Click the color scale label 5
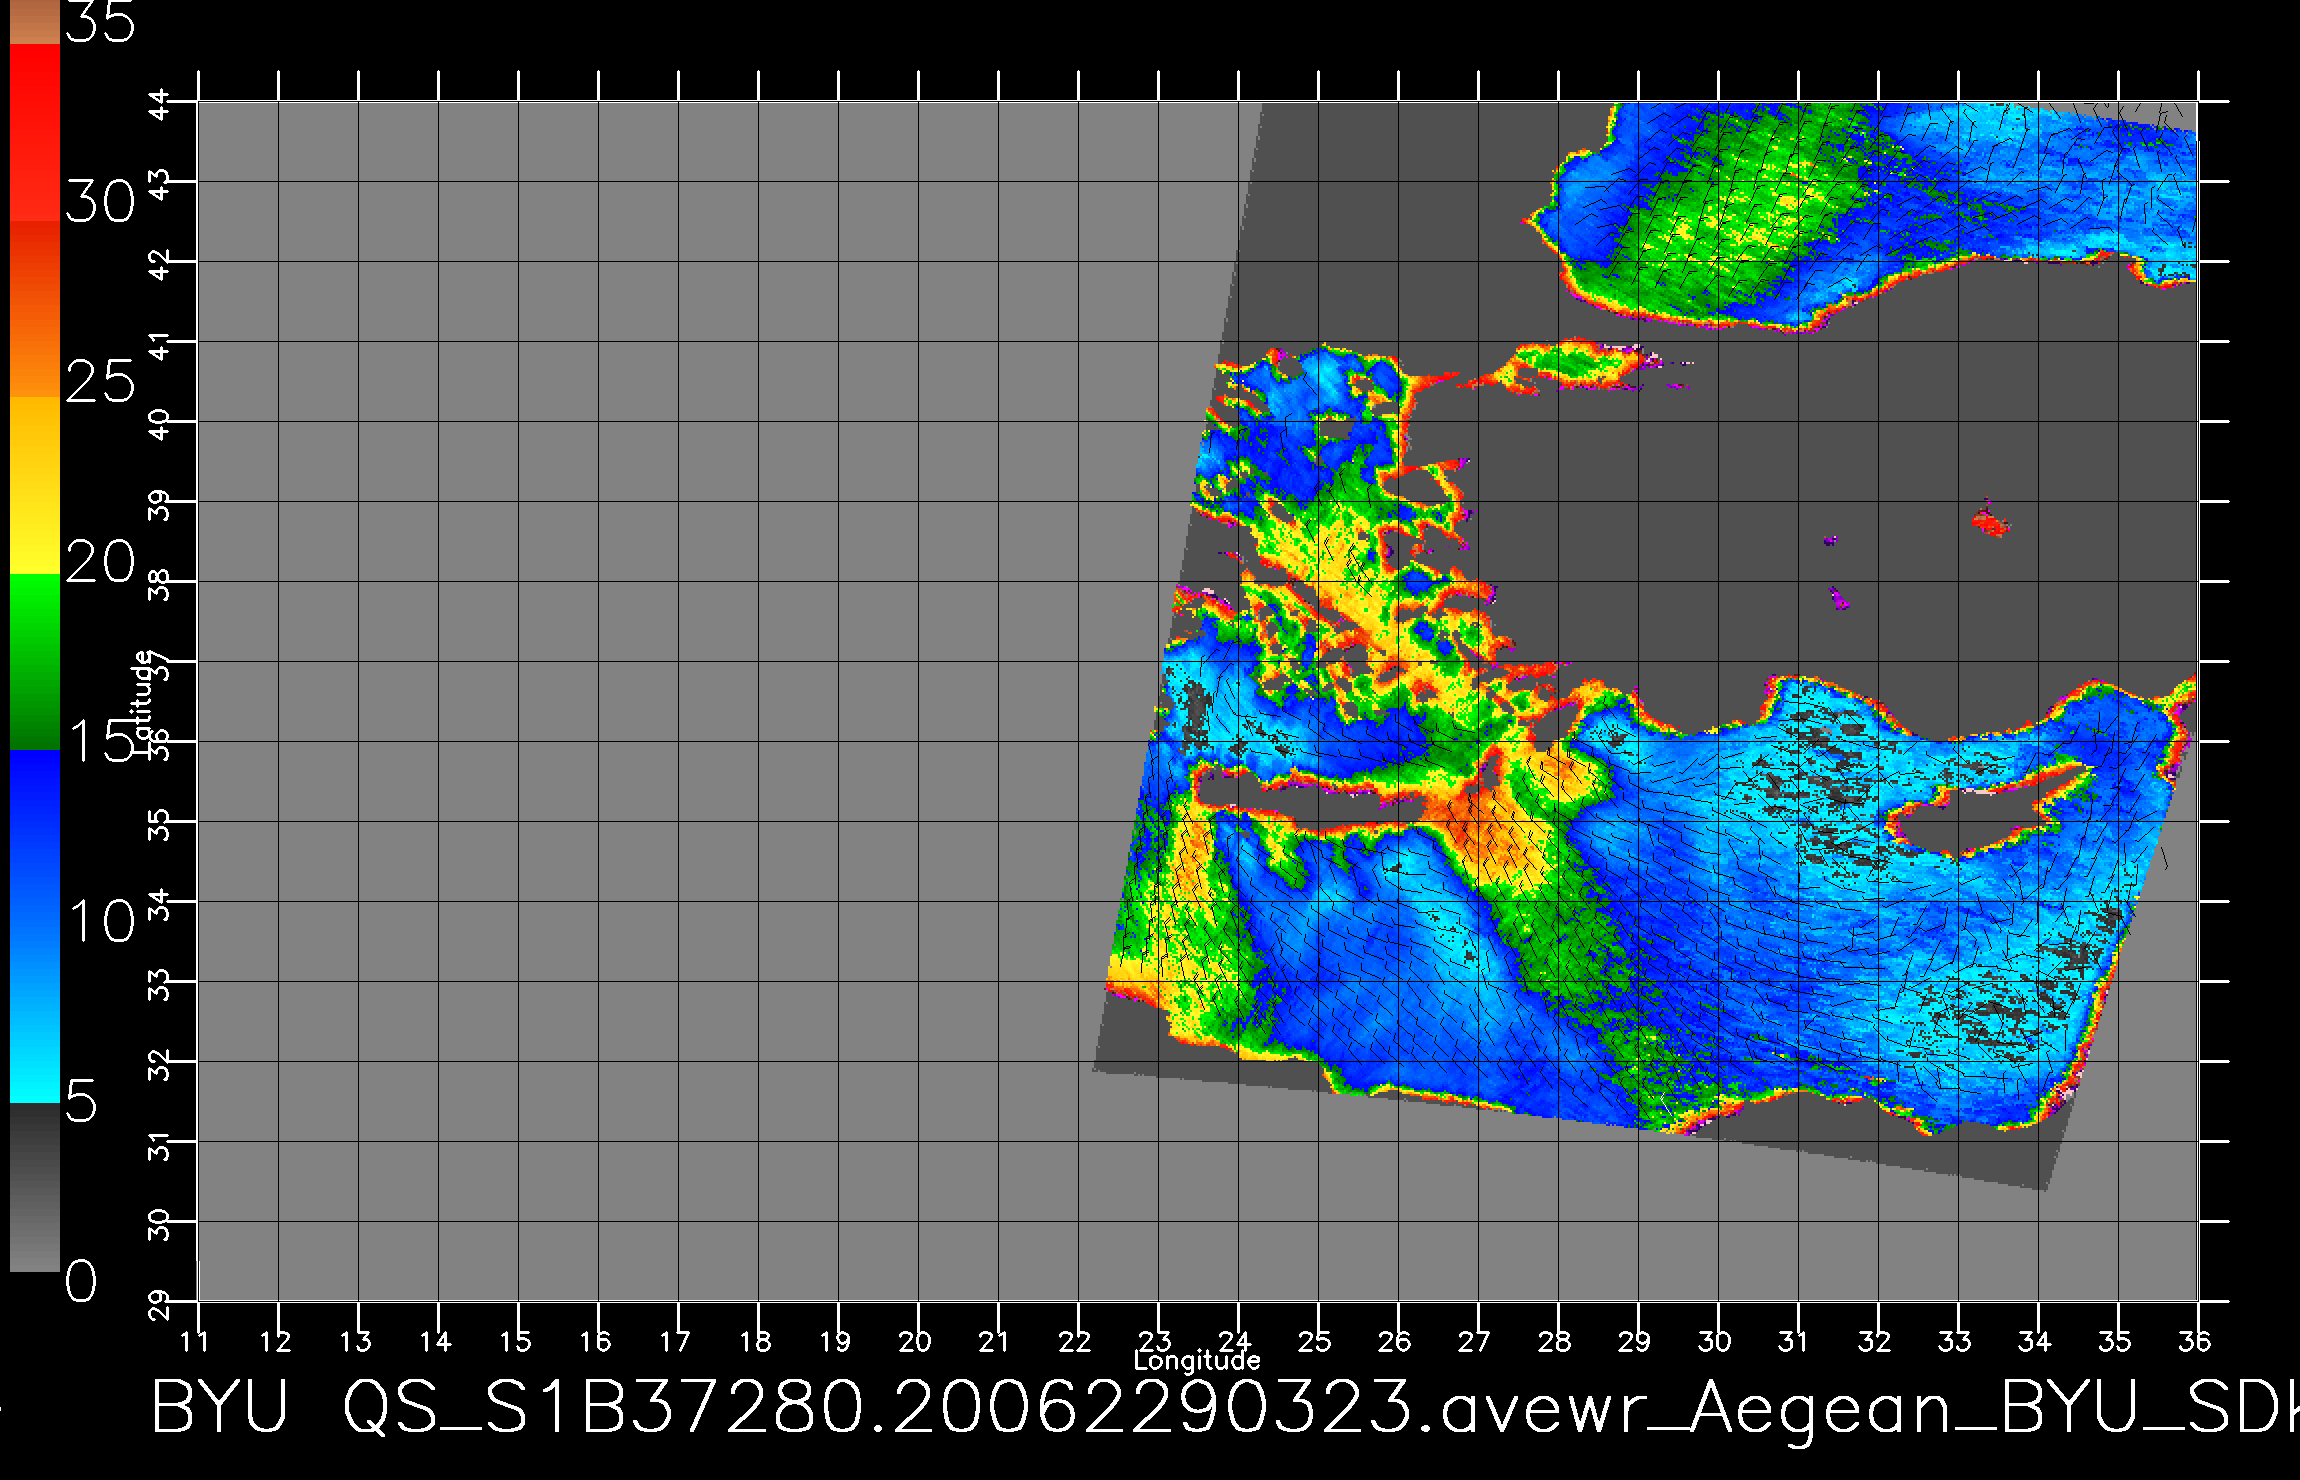2300x1480 pixels. [82, 1102]
